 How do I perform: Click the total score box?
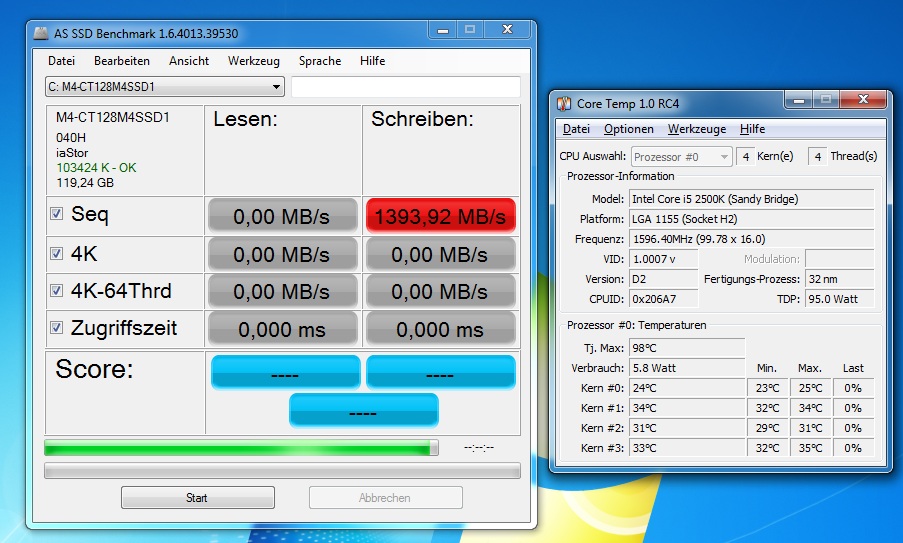coord(363,411)
